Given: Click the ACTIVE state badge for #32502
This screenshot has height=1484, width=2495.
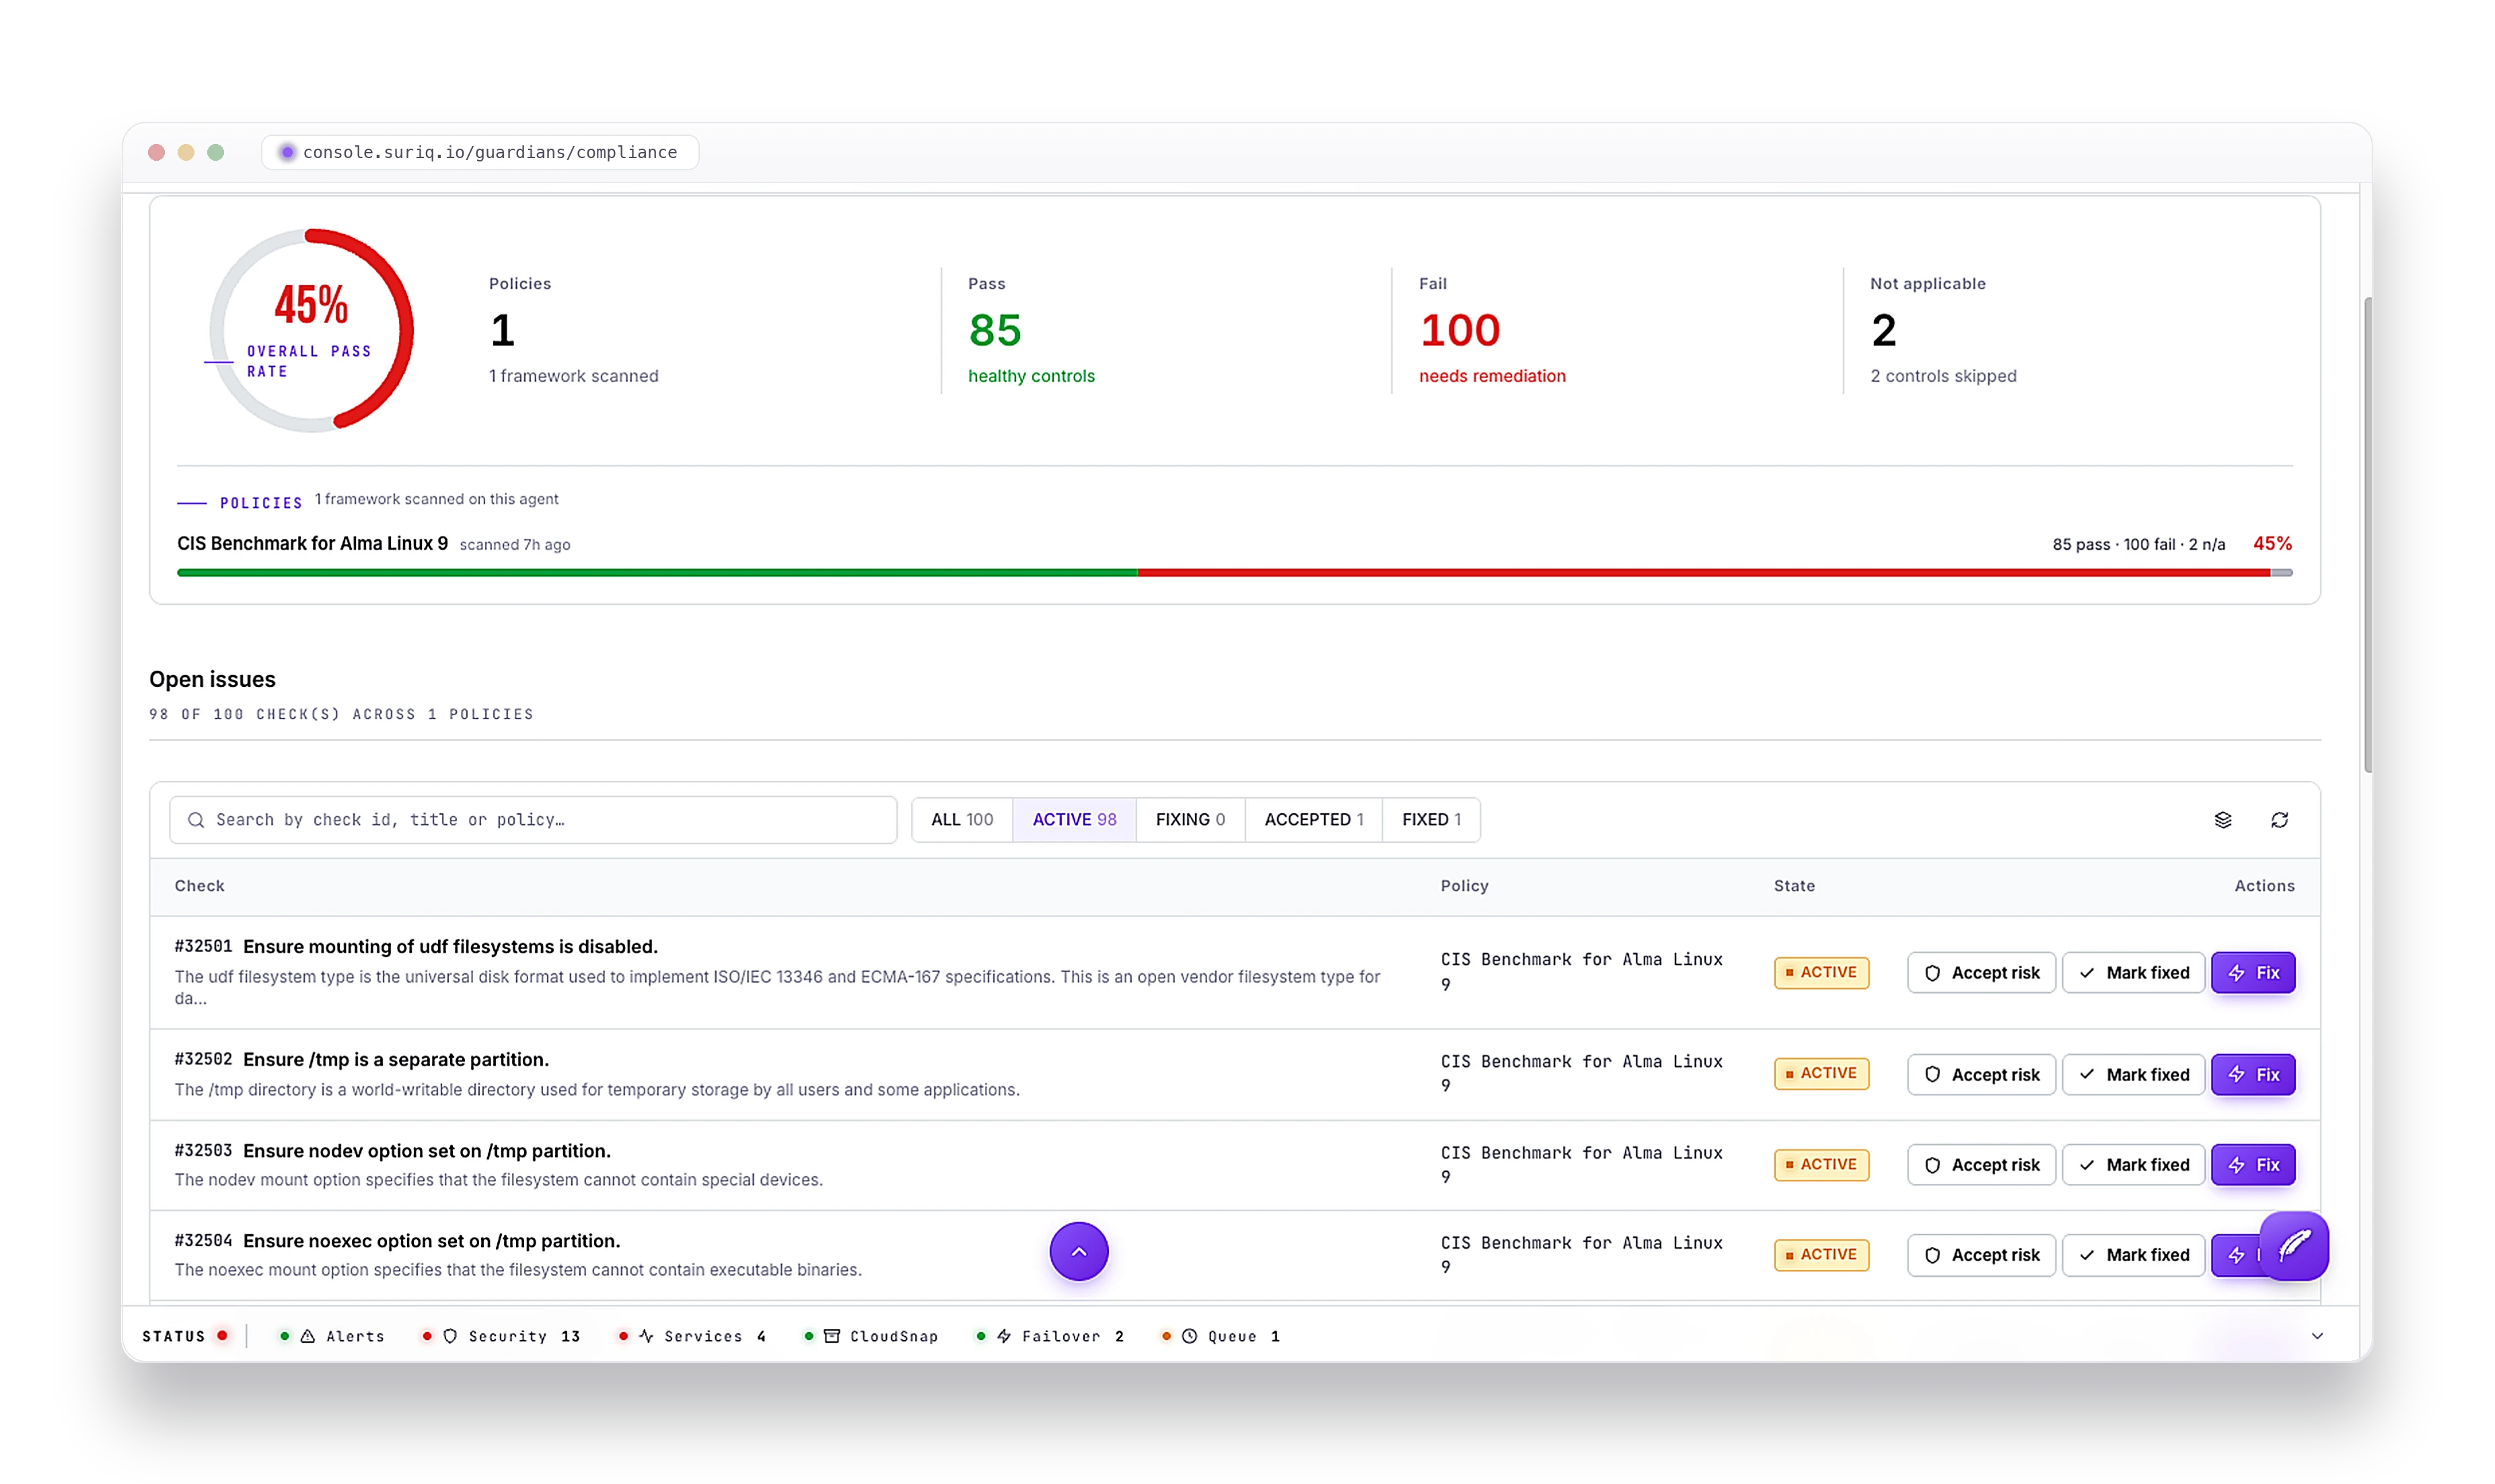Looking at the screenshot, I should point(1821,1074).
